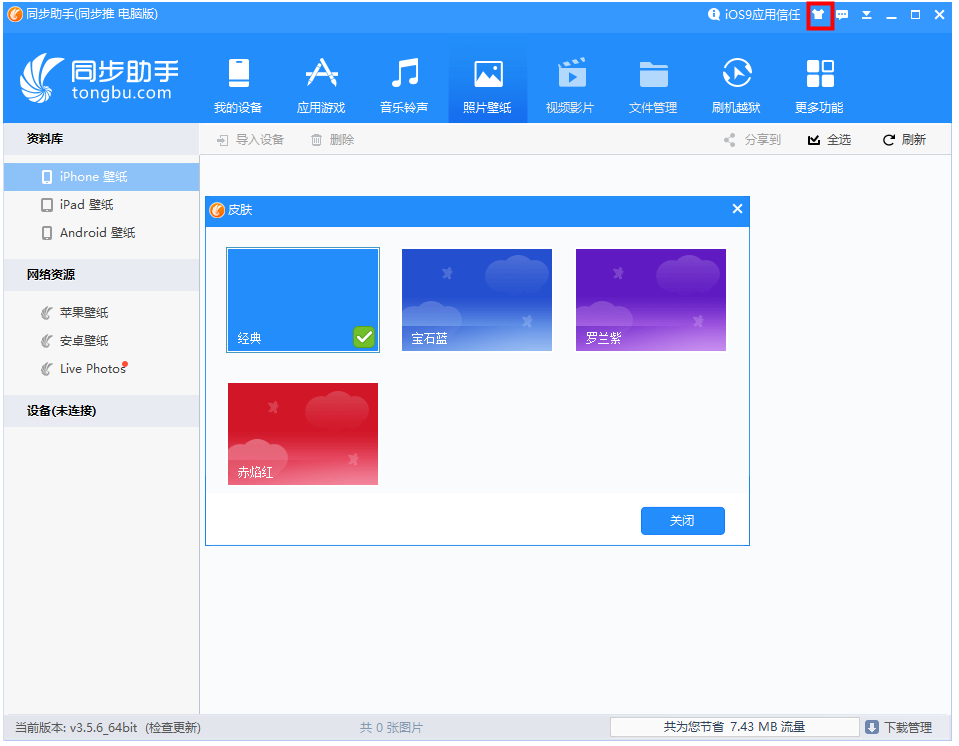Image resolution: width=959 pixels, height=746 pixels.
Task: Choose the 宝石蓝 skin thumbnail
Action: pyautogui.click(x=477, y=300)
